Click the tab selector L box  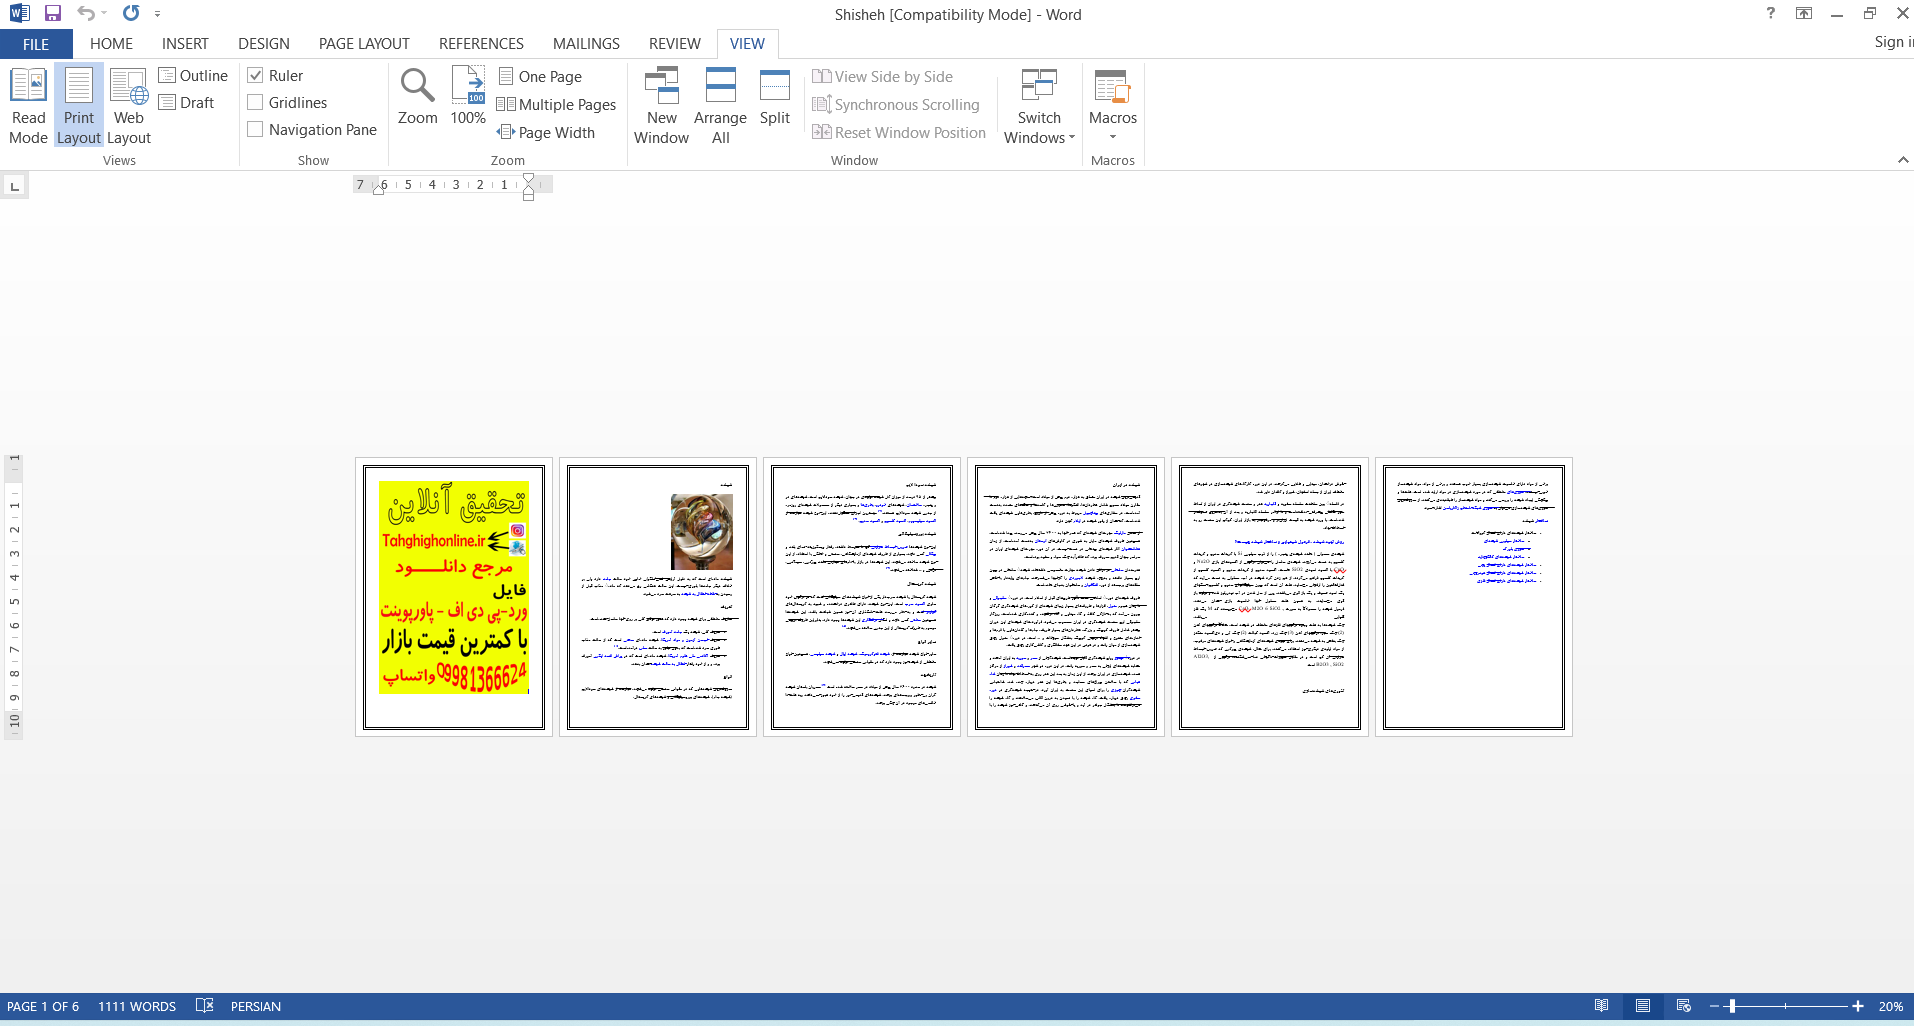point(14,186)
